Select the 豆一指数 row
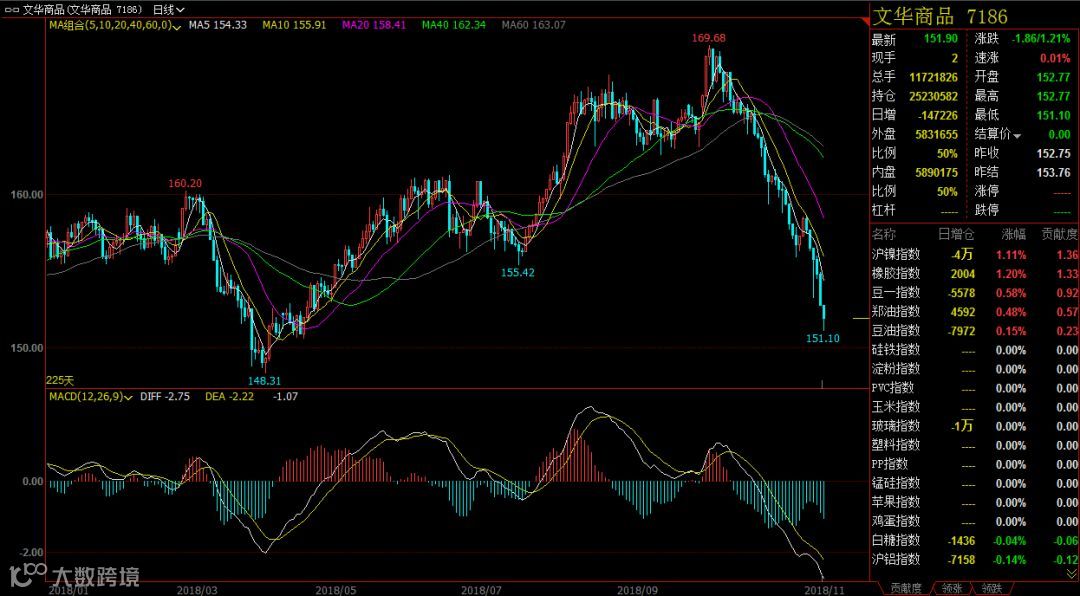The image size is (1080, 596). 974,293
